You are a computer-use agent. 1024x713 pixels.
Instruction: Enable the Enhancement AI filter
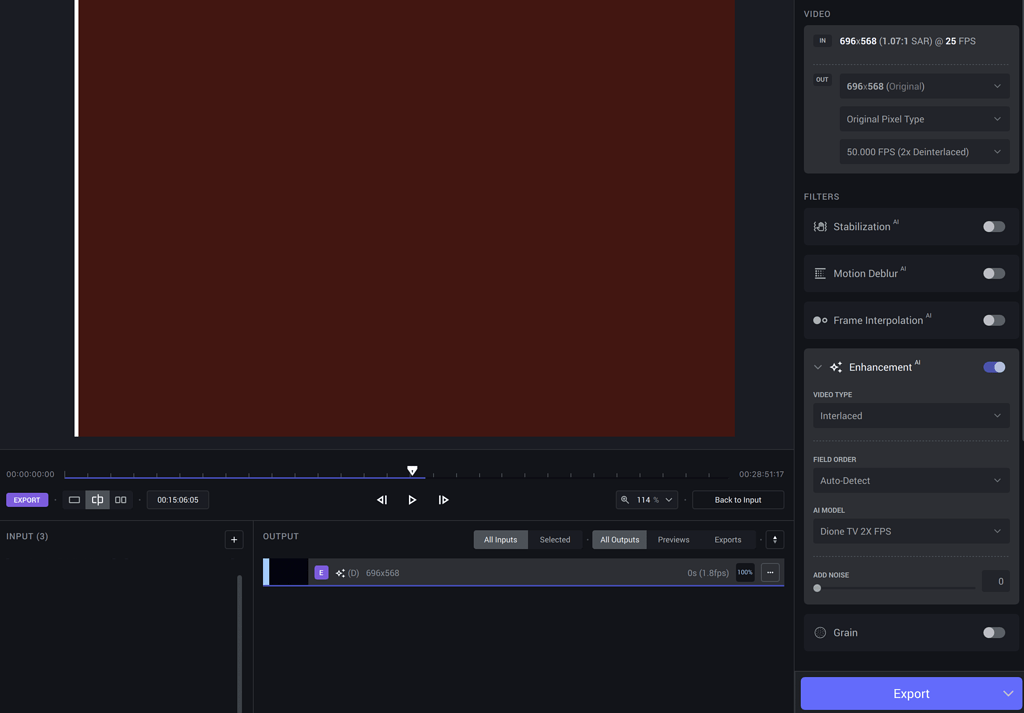pos(994,367)
